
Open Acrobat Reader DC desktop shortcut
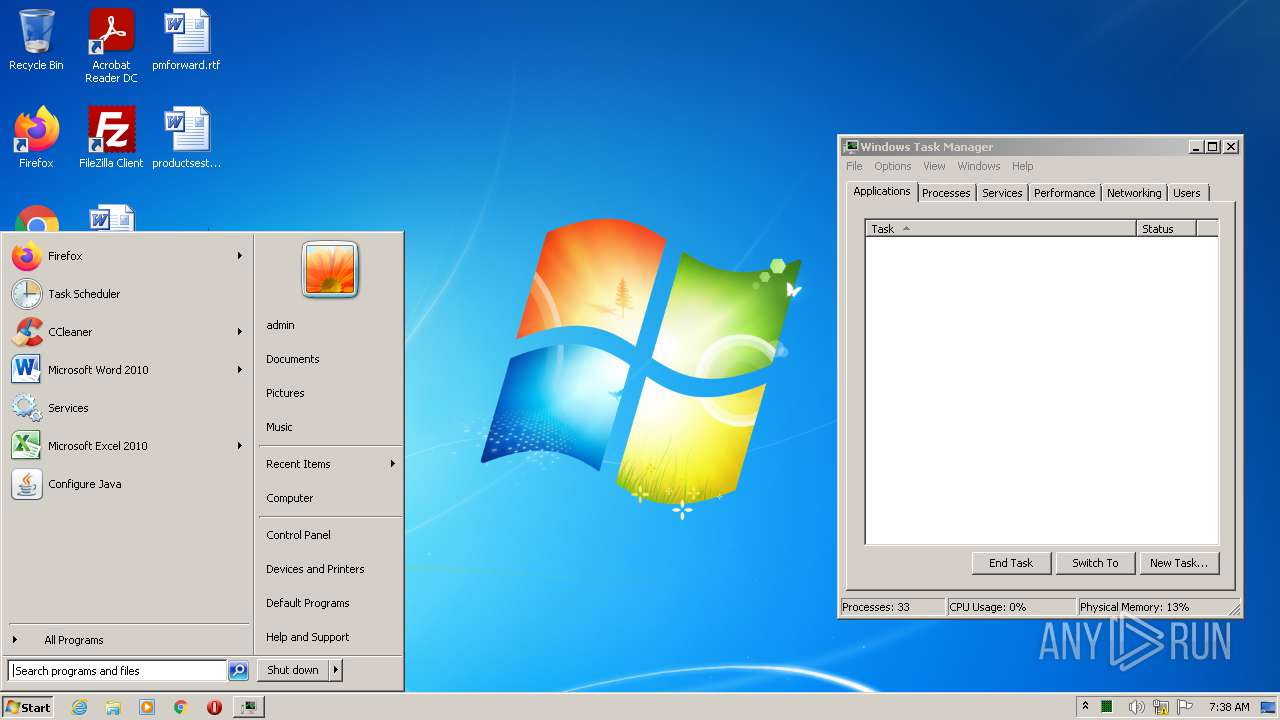111,45
